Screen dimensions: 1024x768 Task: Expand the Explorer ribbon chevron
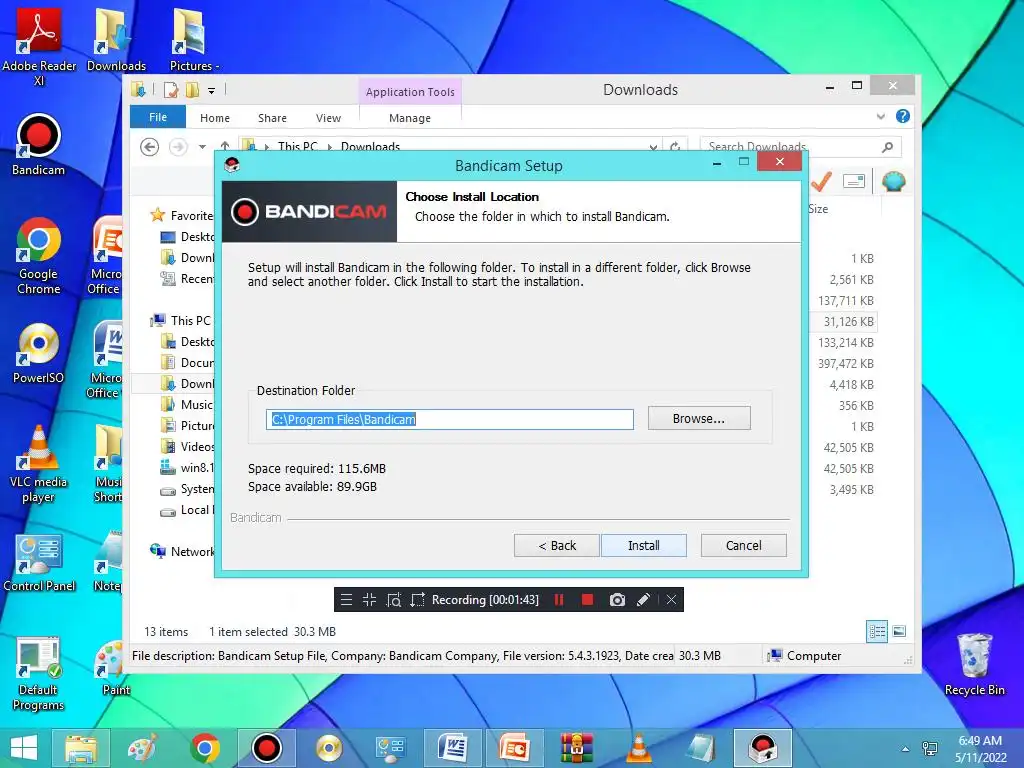click(881, 116)
